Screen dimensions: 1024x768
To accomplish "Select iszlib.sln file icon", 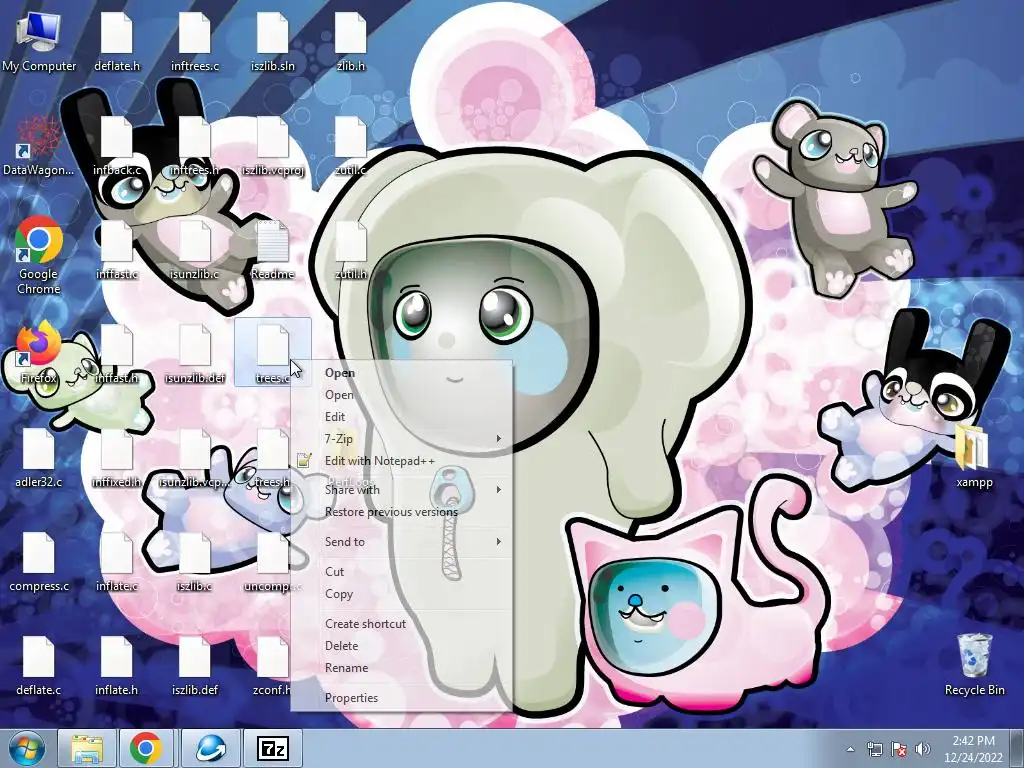I will click(272, 42).
